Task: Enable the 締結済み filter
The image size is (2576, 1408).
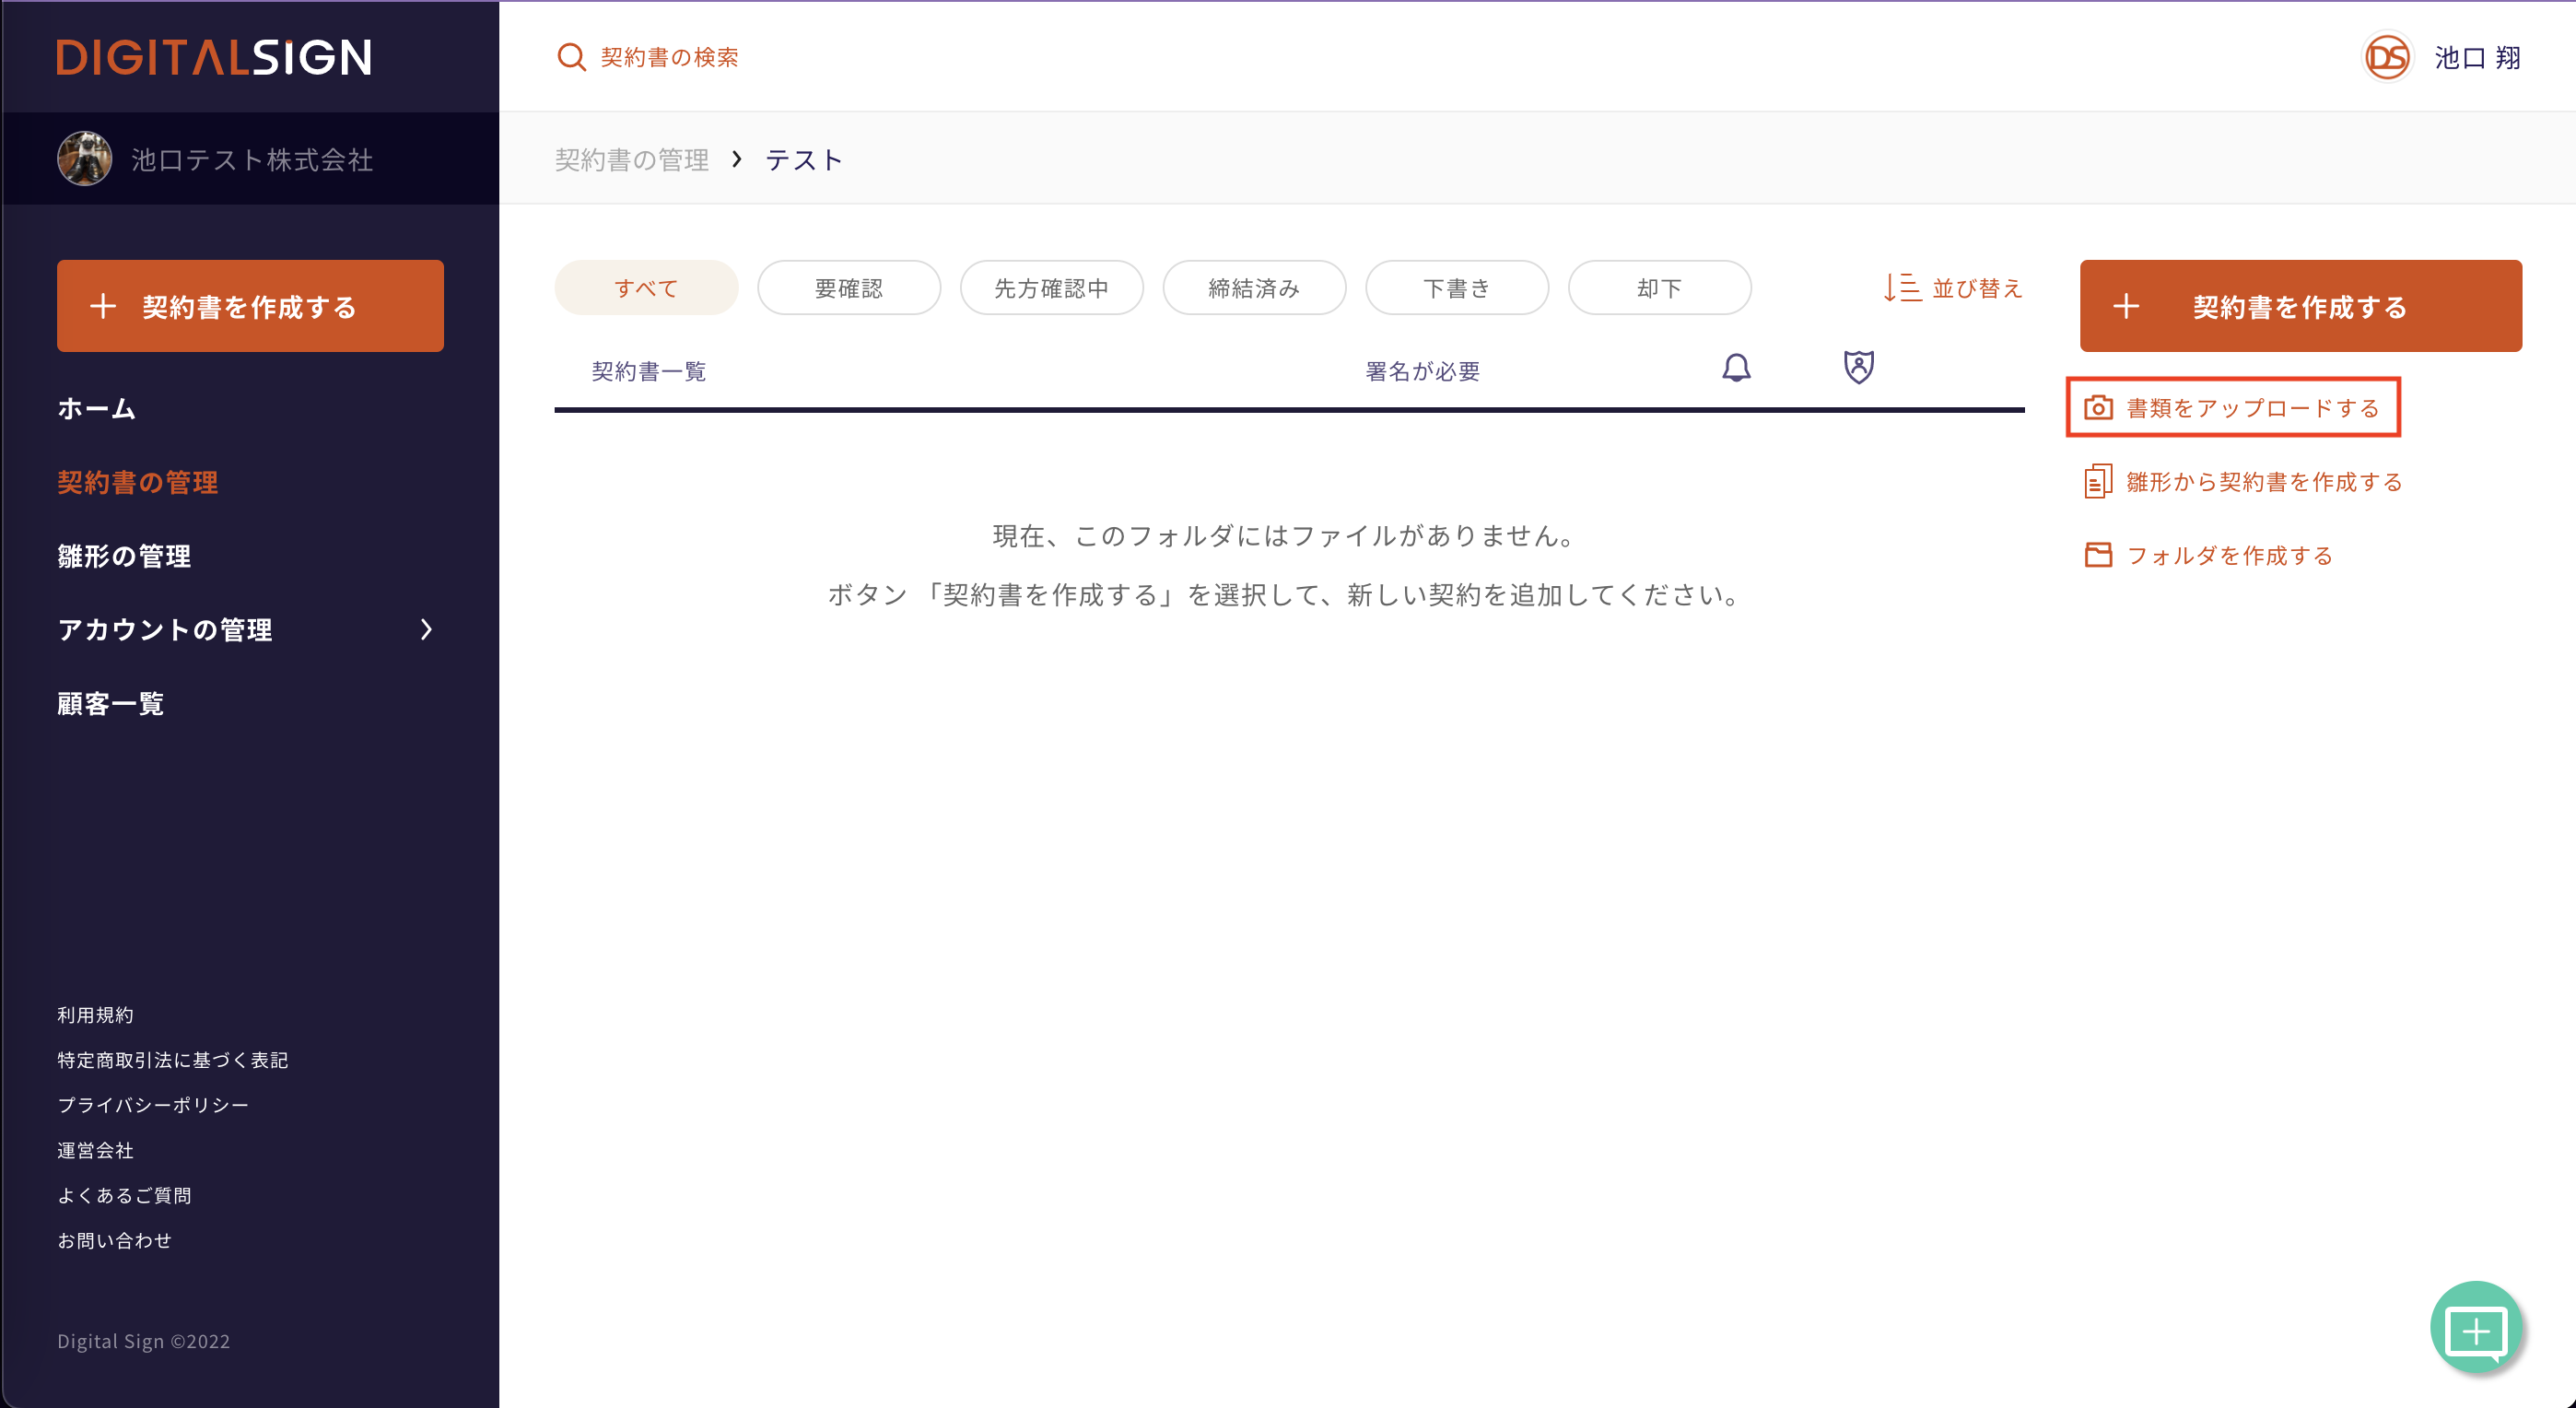Action: point(1254,287)
